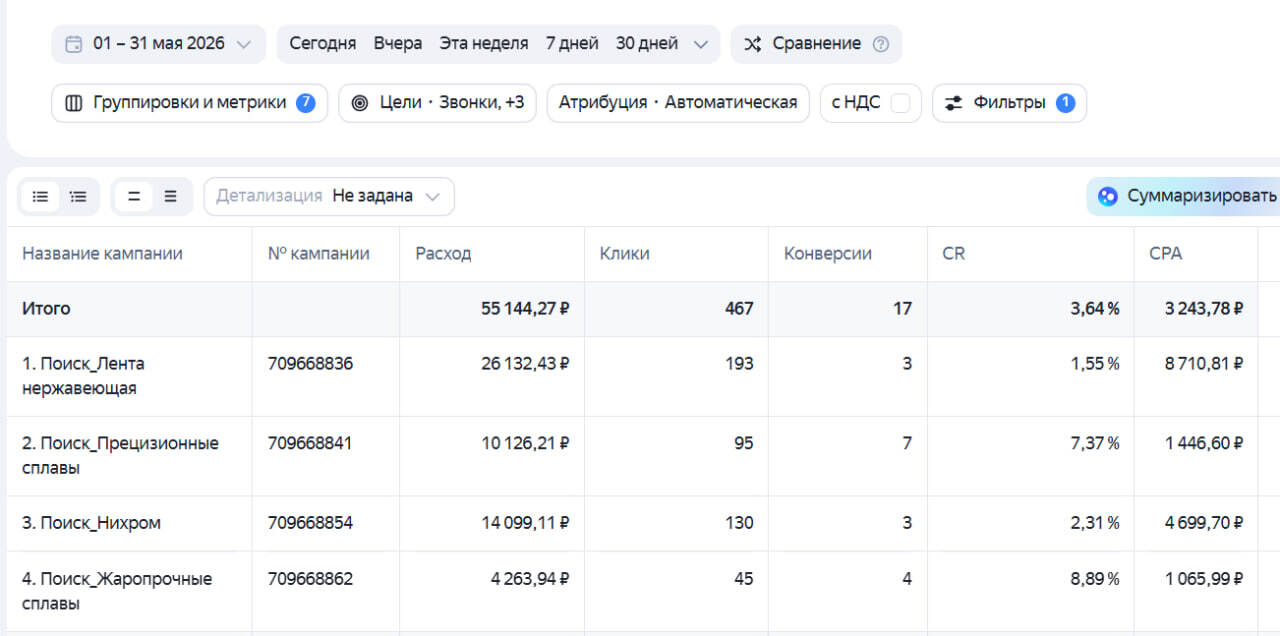Screen dimensions: 1280x636
Task: Open the date range picker 01 – 31 мая 2026
Action: [x=159, y=44]
